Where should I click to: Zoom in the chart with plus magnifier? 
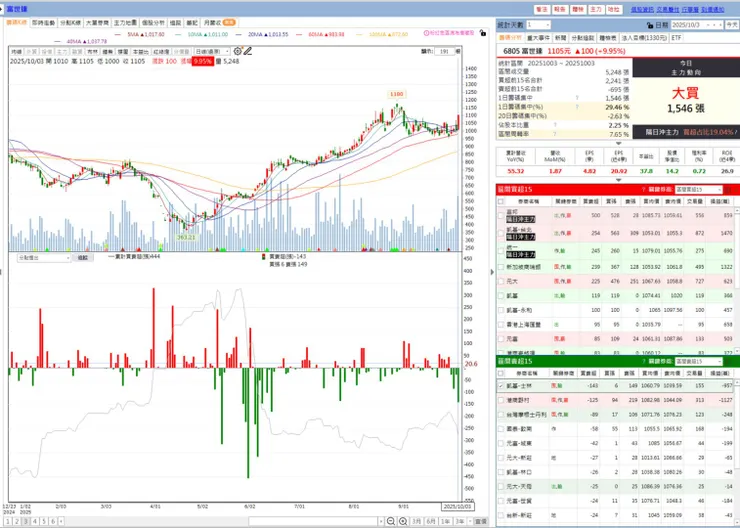pyautogui.click(x=403, y=521)
